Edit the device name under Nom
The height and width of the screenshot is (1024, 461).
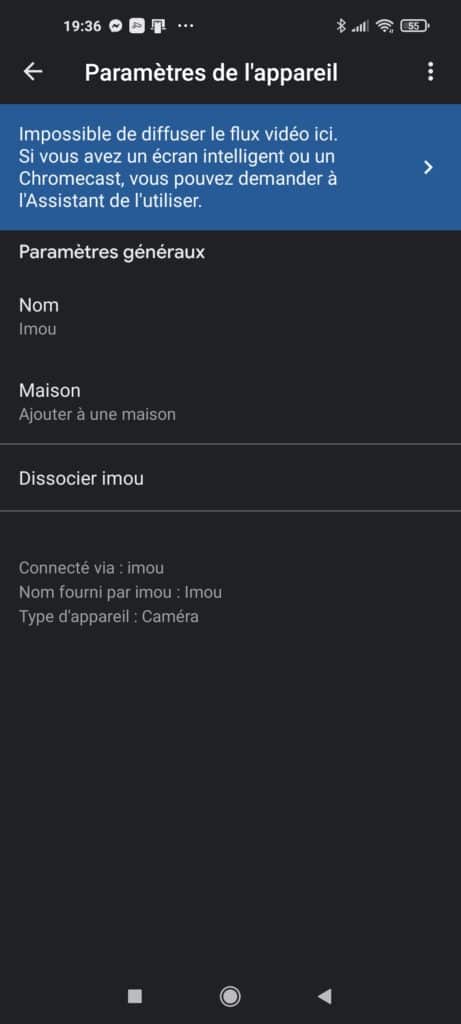tap(230, 317)
